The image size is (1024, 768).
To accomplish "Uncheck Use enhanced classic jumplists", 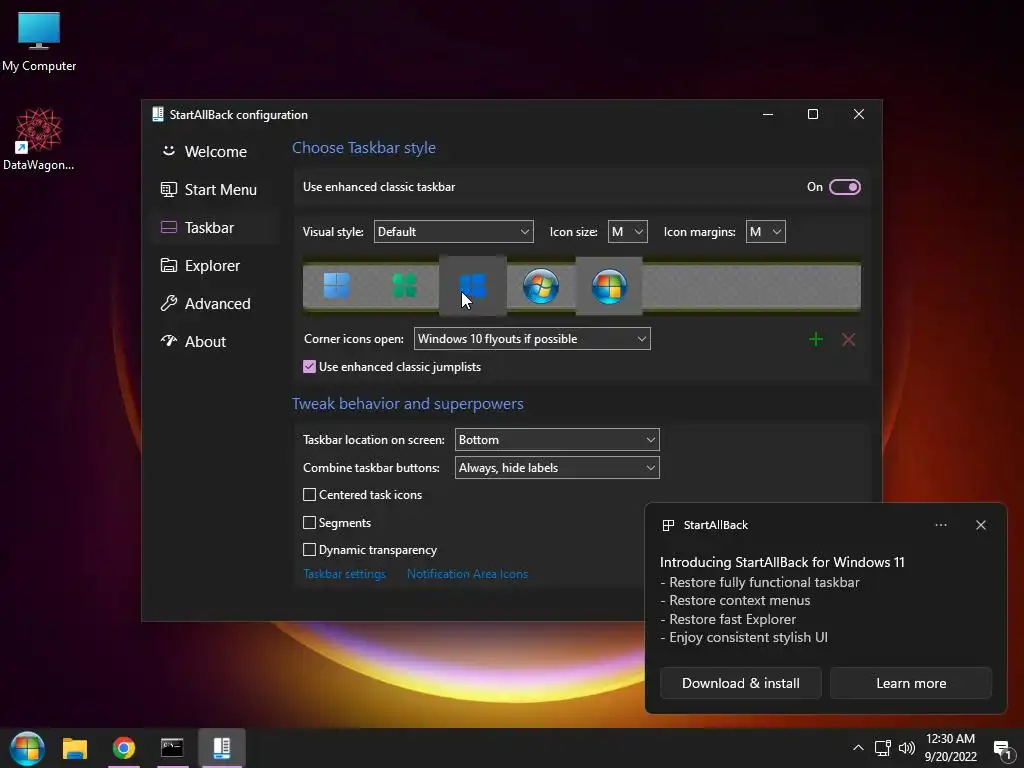I will (310, 367).
